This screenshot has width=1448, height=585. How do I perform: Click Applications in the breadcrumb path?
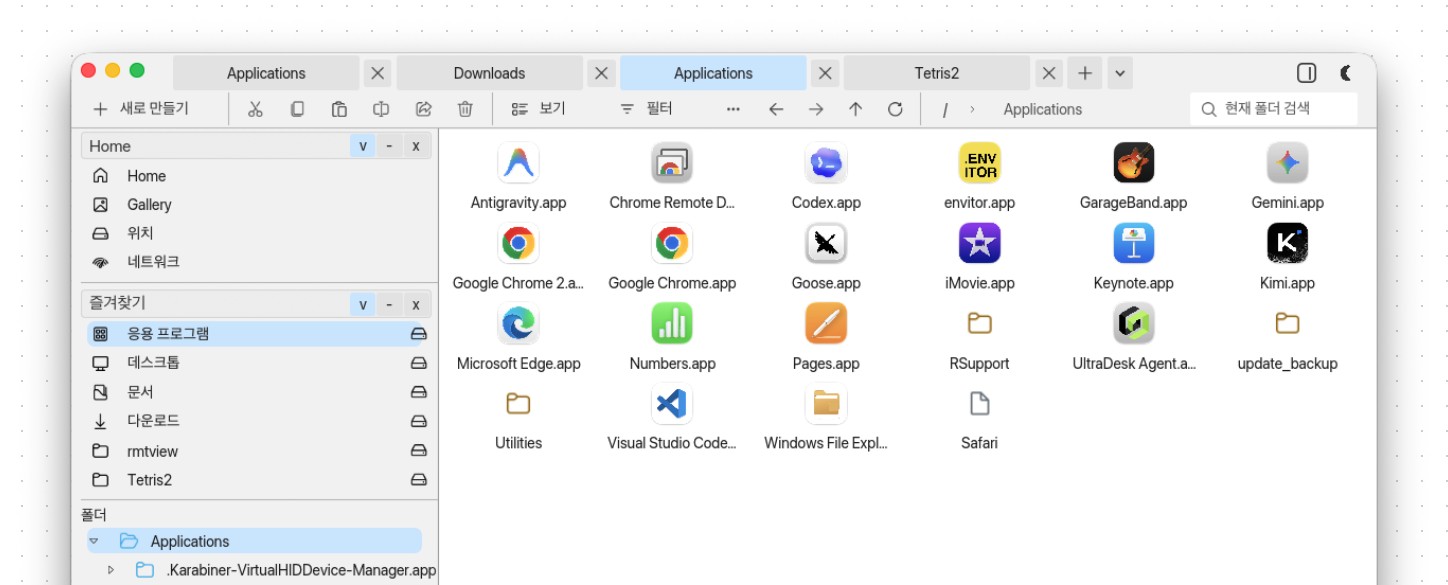click(x=1042, y=109)
